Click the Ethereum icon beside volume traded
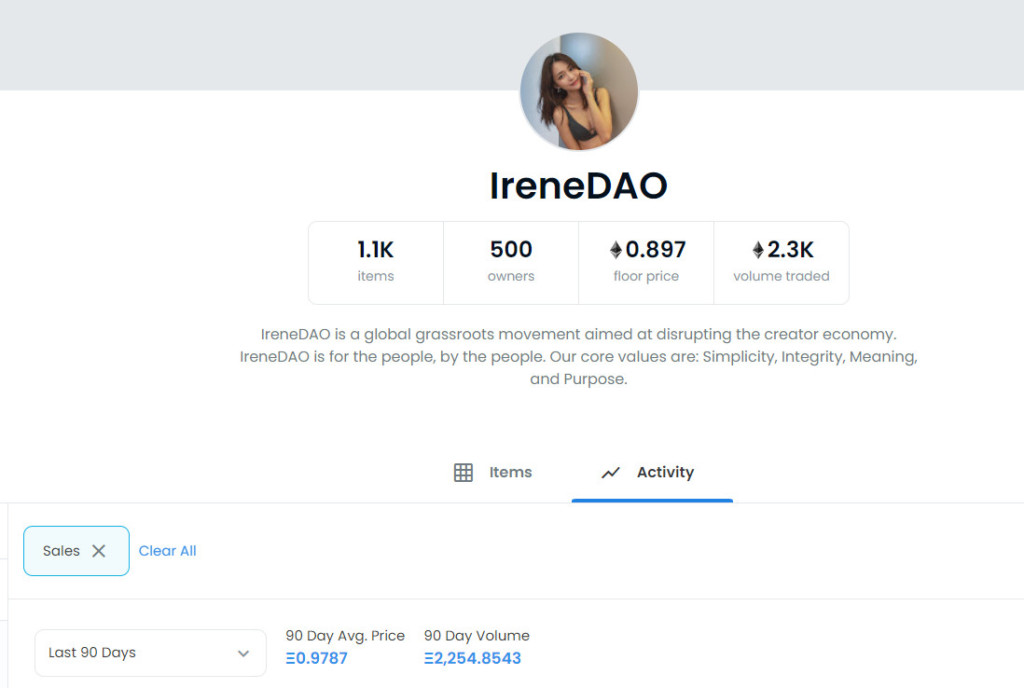 coord(758,250)
